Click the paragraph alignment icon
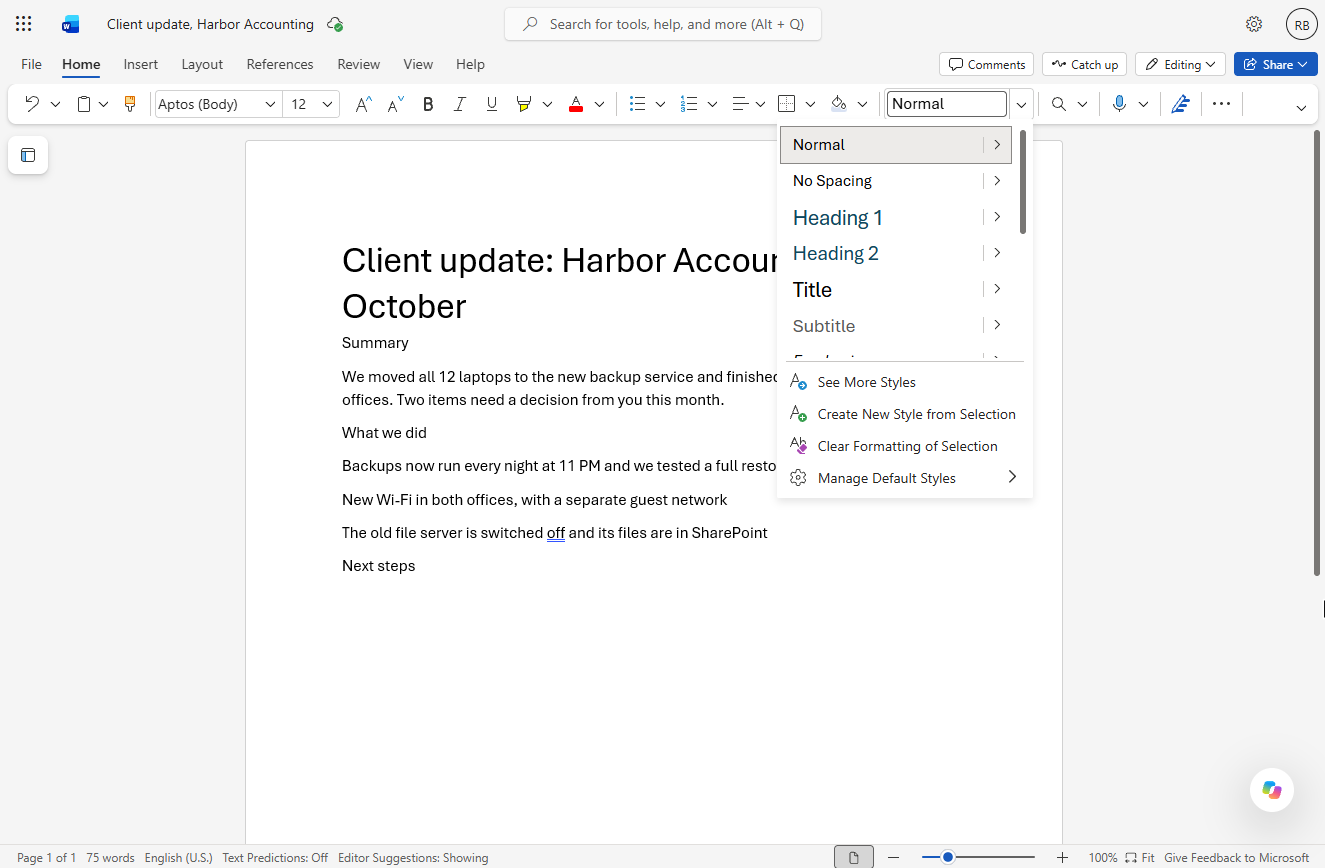This screenshot has height=868, width=1325. pyautogui.click(x=741, y=104)
